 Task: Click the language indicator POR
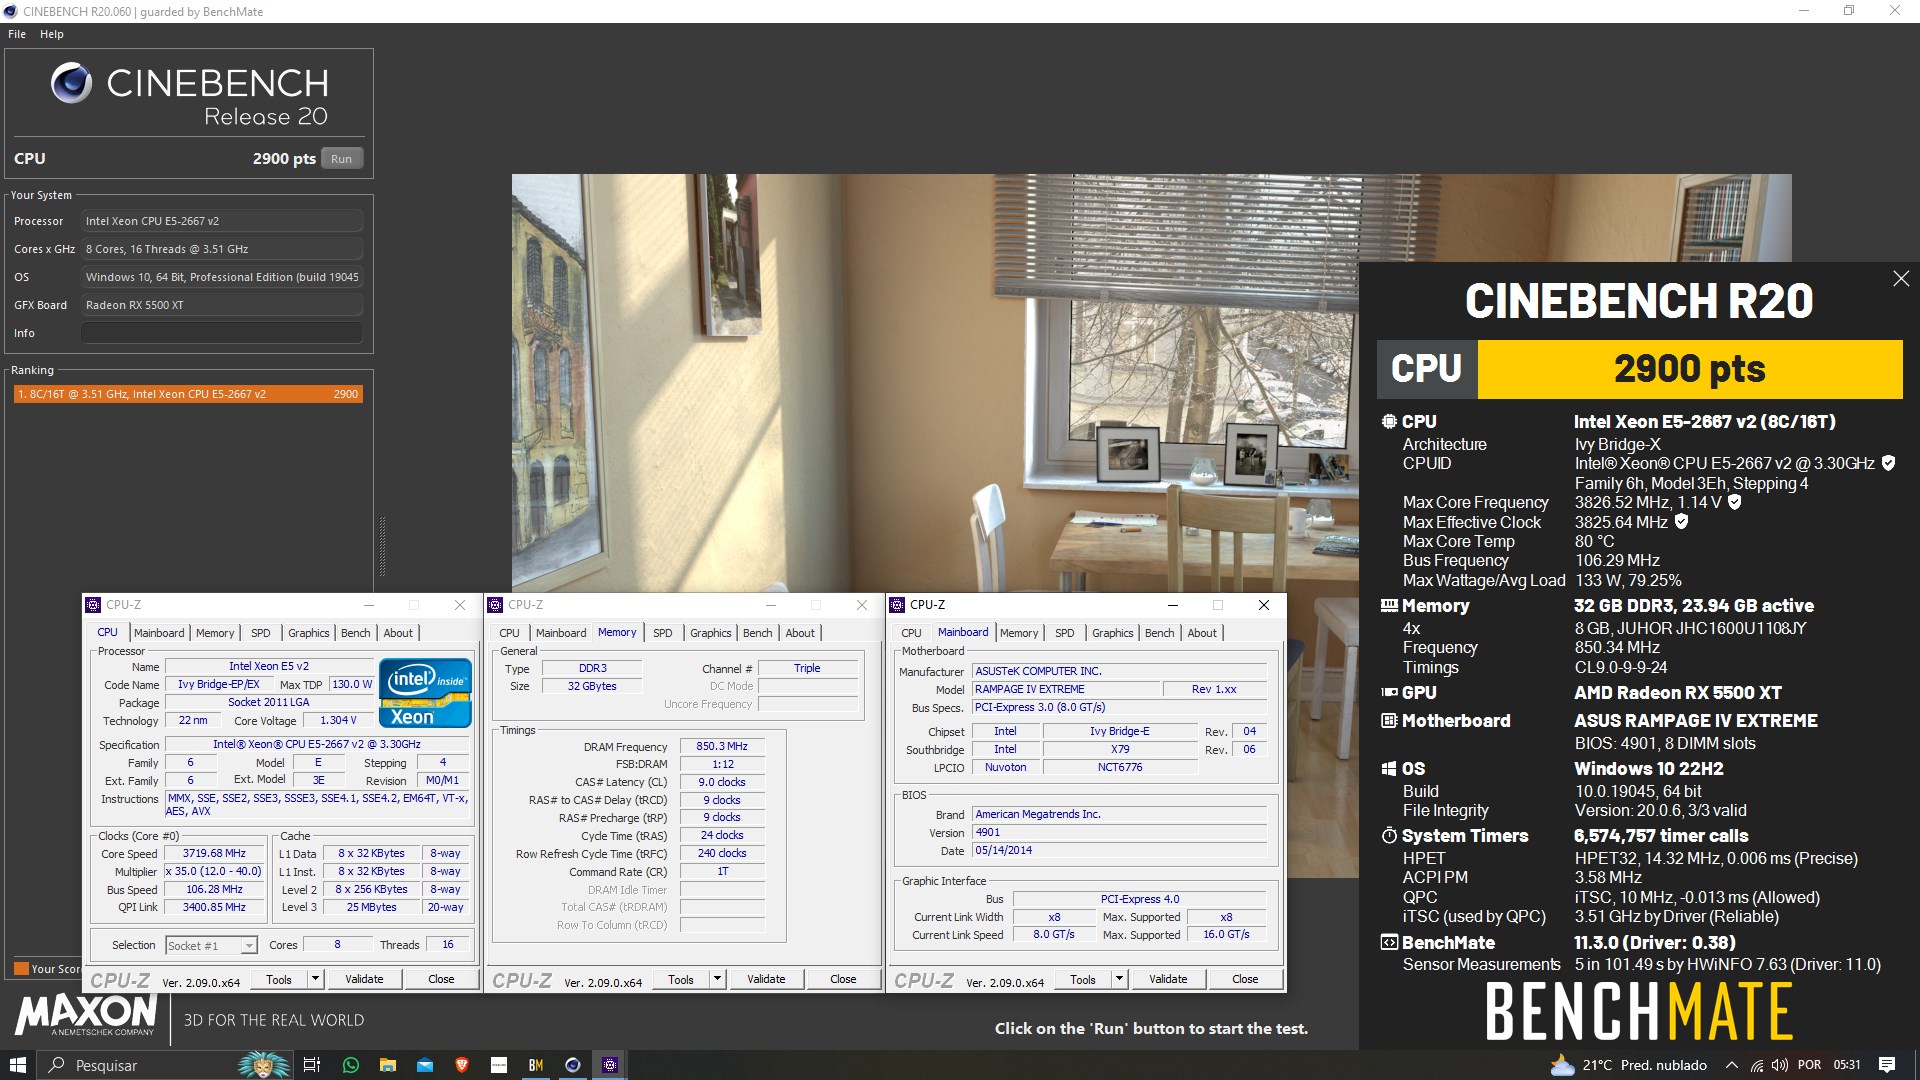(1809, 1065)
